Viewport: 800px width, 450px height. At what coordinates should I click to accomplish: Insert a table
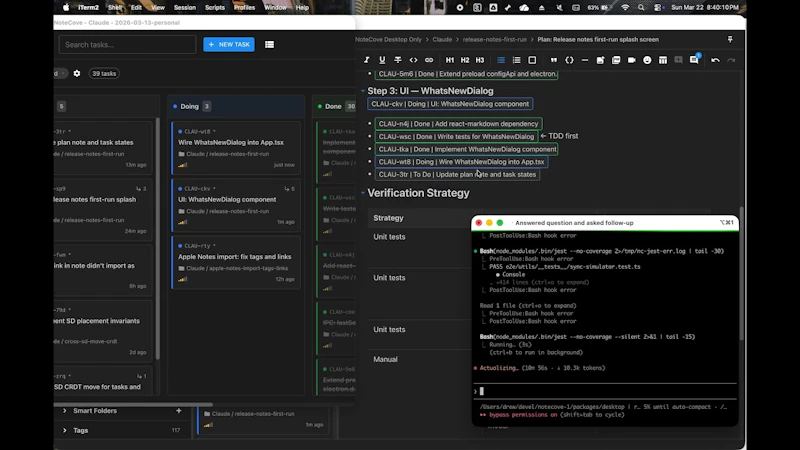point(663,60)
